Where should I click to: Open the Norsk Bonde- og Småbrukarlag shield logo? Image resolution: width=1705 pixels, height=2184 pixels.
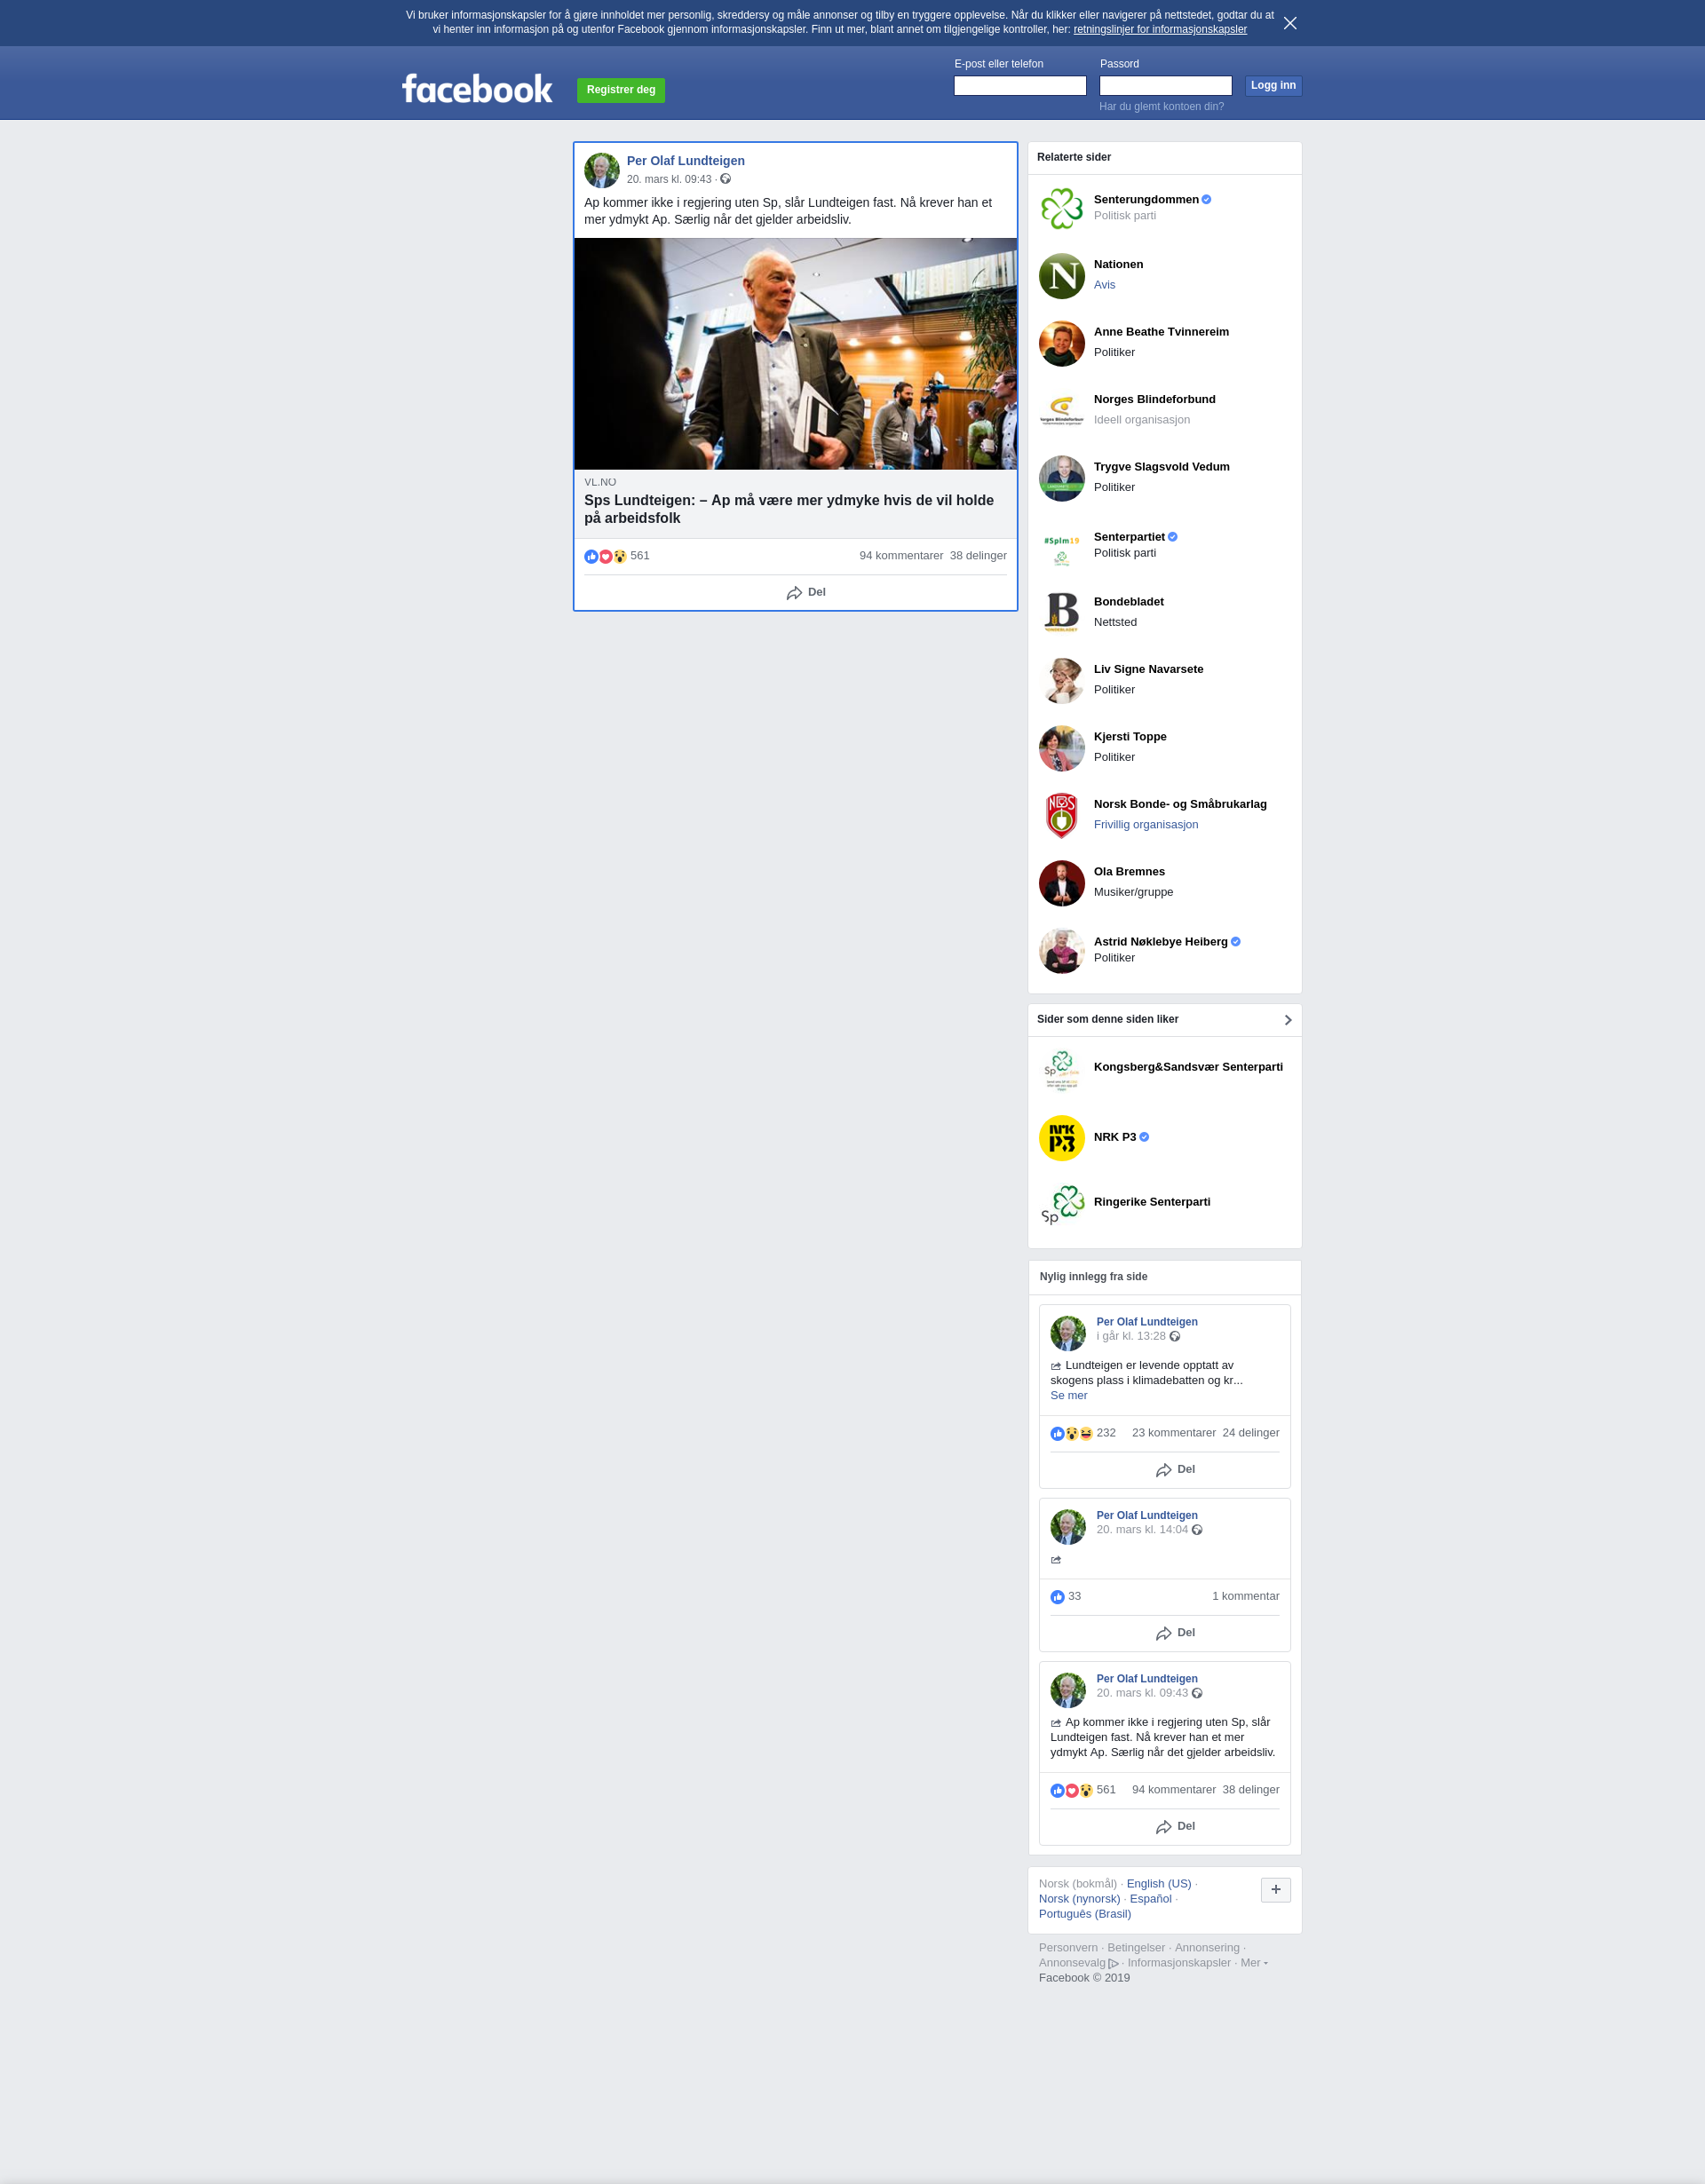coord(1061,816)
